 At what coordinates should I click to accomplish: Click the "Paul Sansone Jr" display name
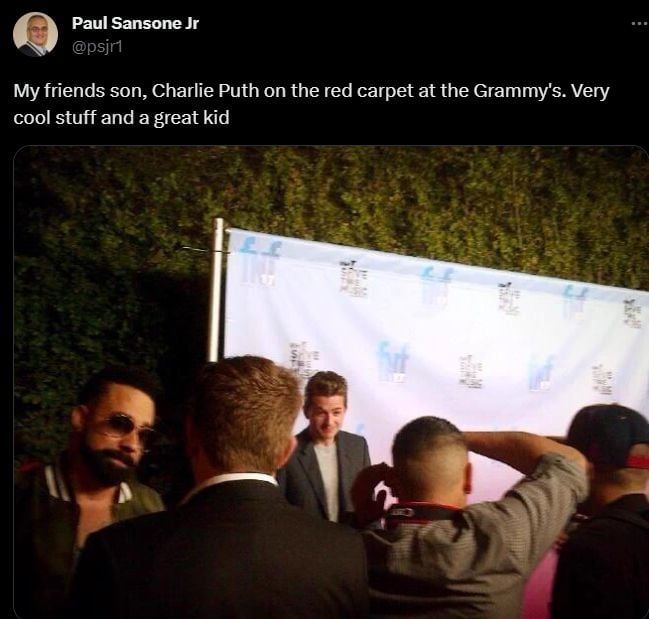coord(135,23)
